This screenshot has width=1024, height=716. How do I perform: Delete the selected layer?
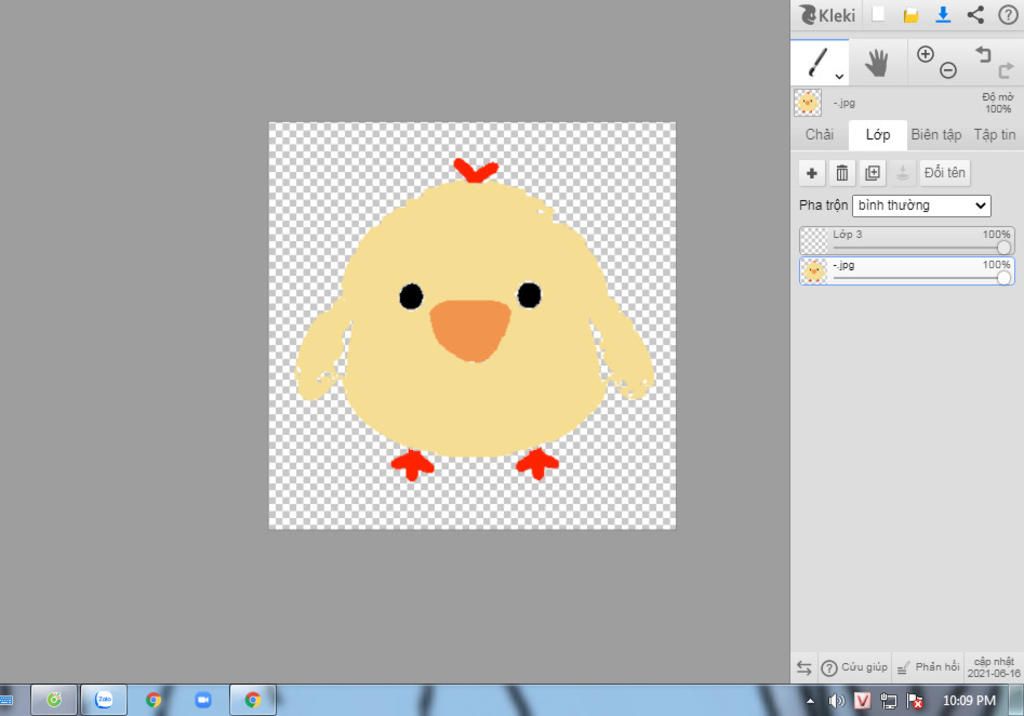[842, 173]
